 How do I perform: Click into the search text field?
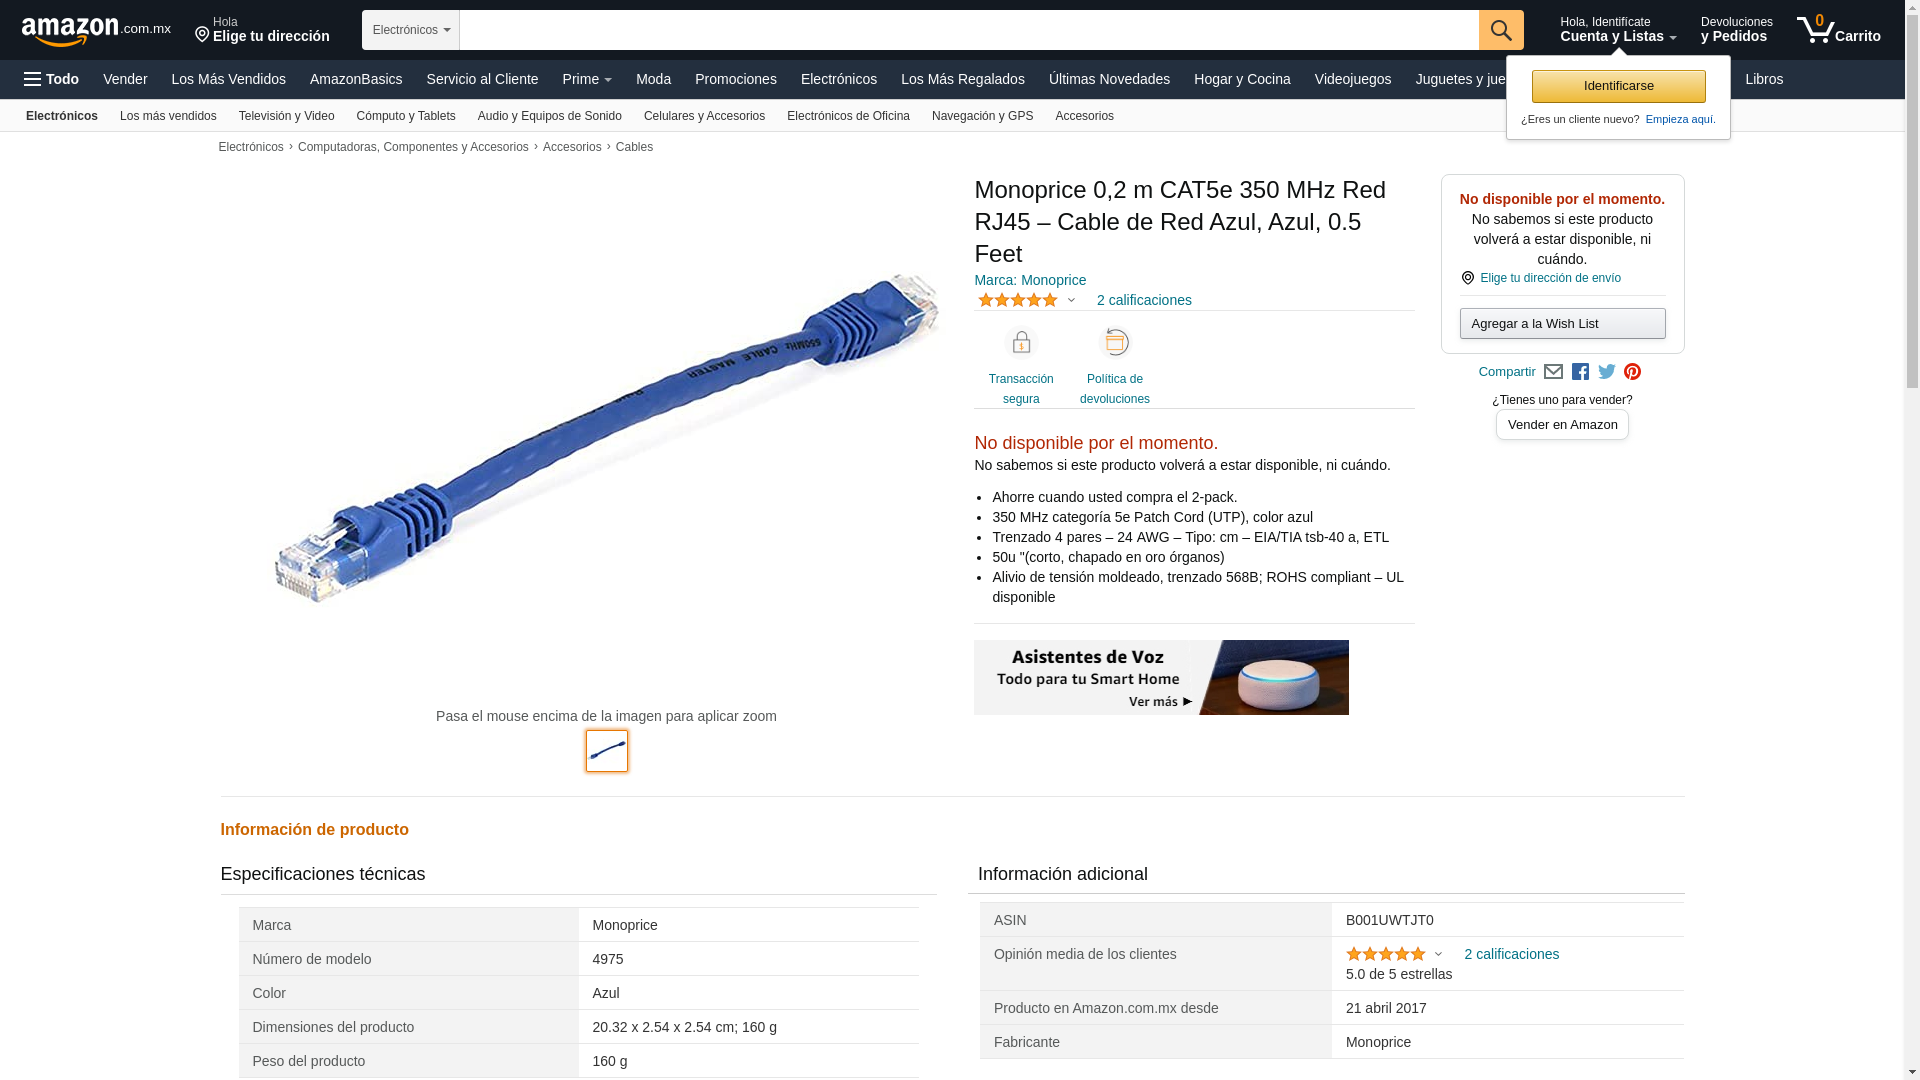(969, 30)
